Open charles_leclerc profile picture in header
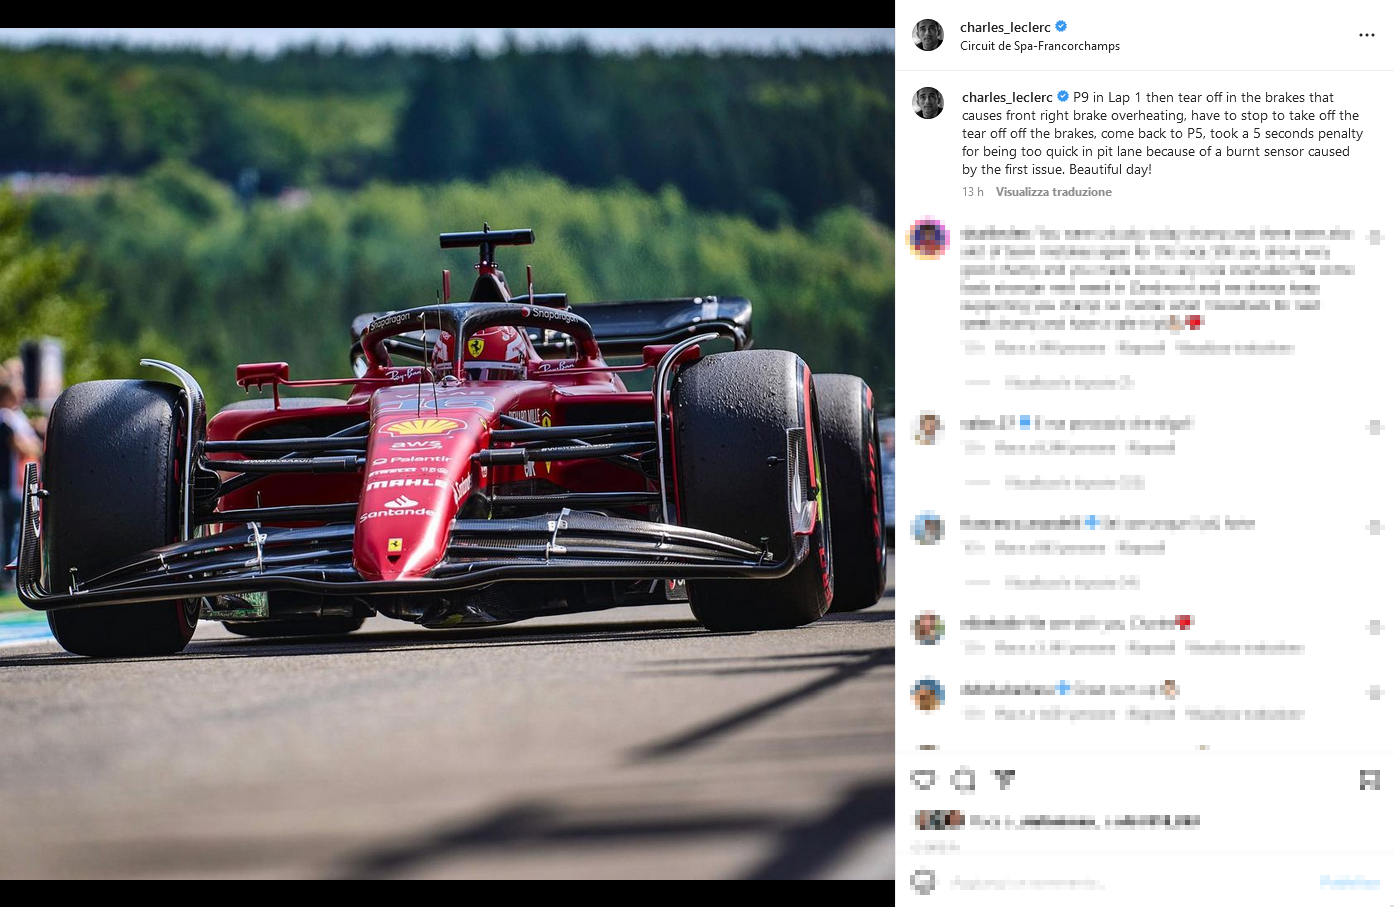This screenshot has height=907, width=1394. click(x=928, y=35)
